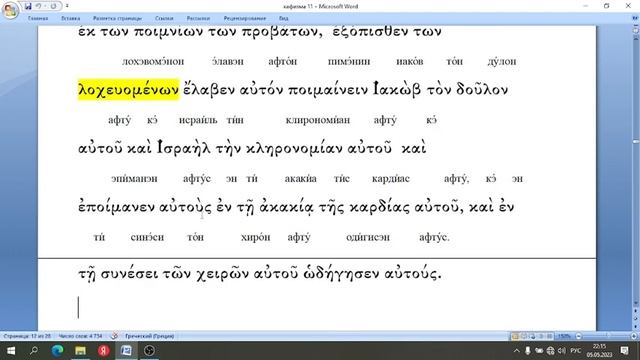This screenshot has height=360, width=640.
Task: Switch to Web Layout view button
Action: pos(533,336)
